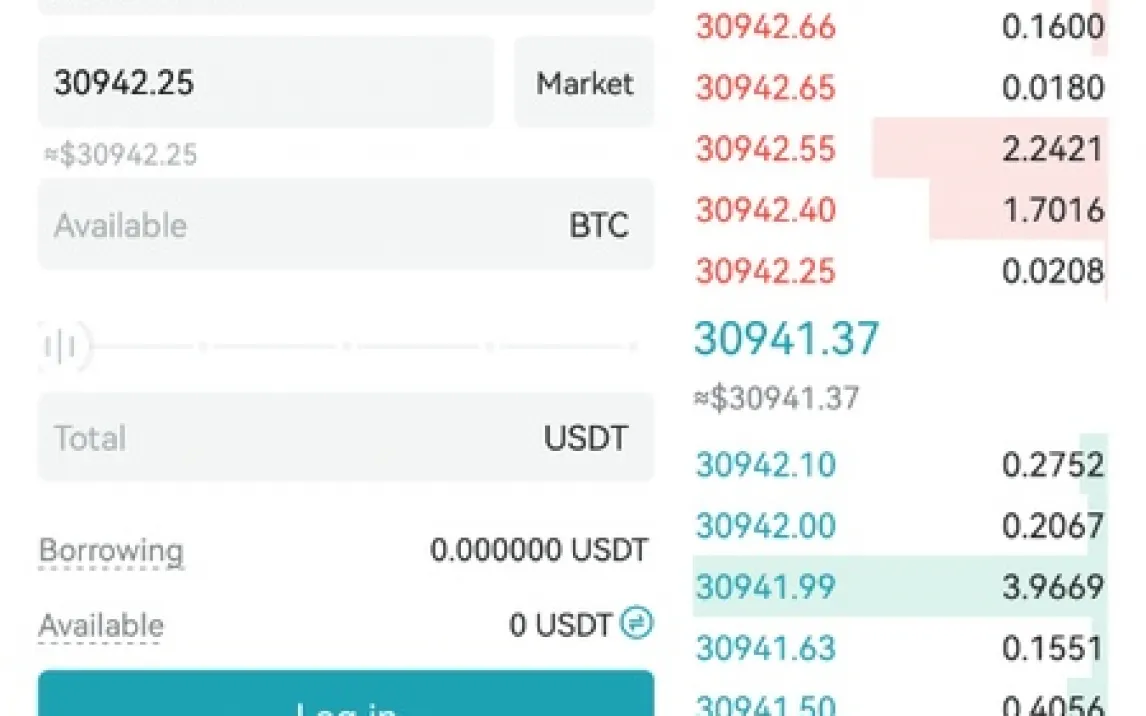Image resolution: width=1146 pixels, height=716 pixels.
Task: Click the USDT transfer swap icon
Action: (637, 624)
